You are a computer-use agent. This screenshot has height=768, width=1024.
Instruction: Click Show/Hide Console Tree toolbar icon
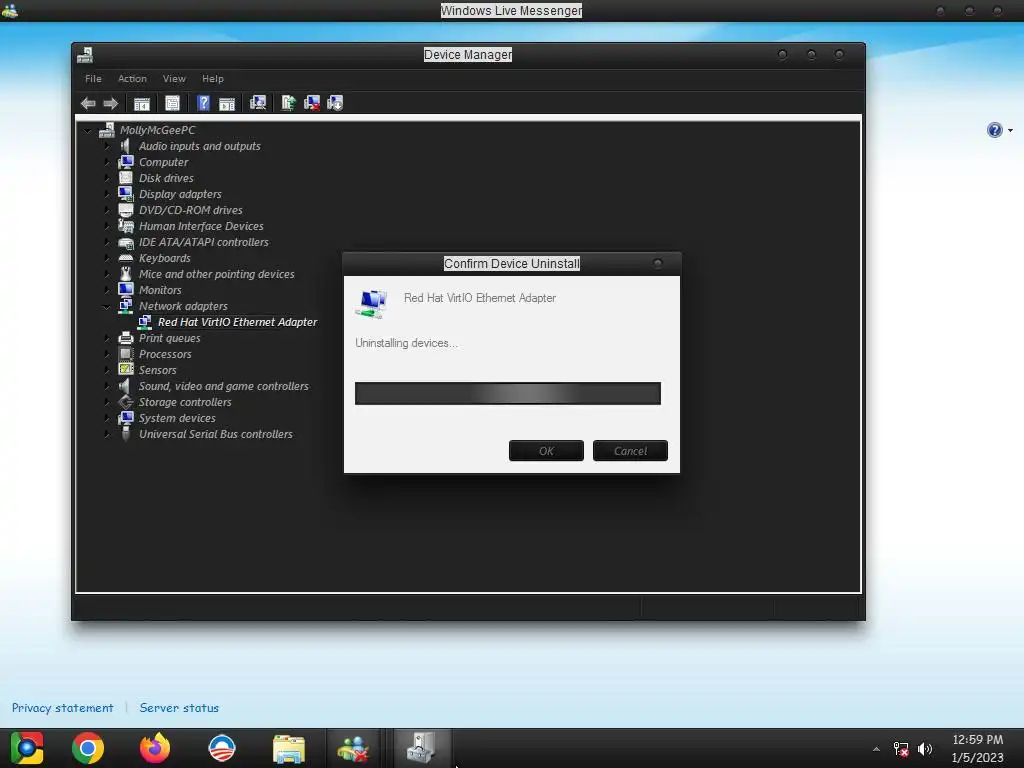point(142,103)
